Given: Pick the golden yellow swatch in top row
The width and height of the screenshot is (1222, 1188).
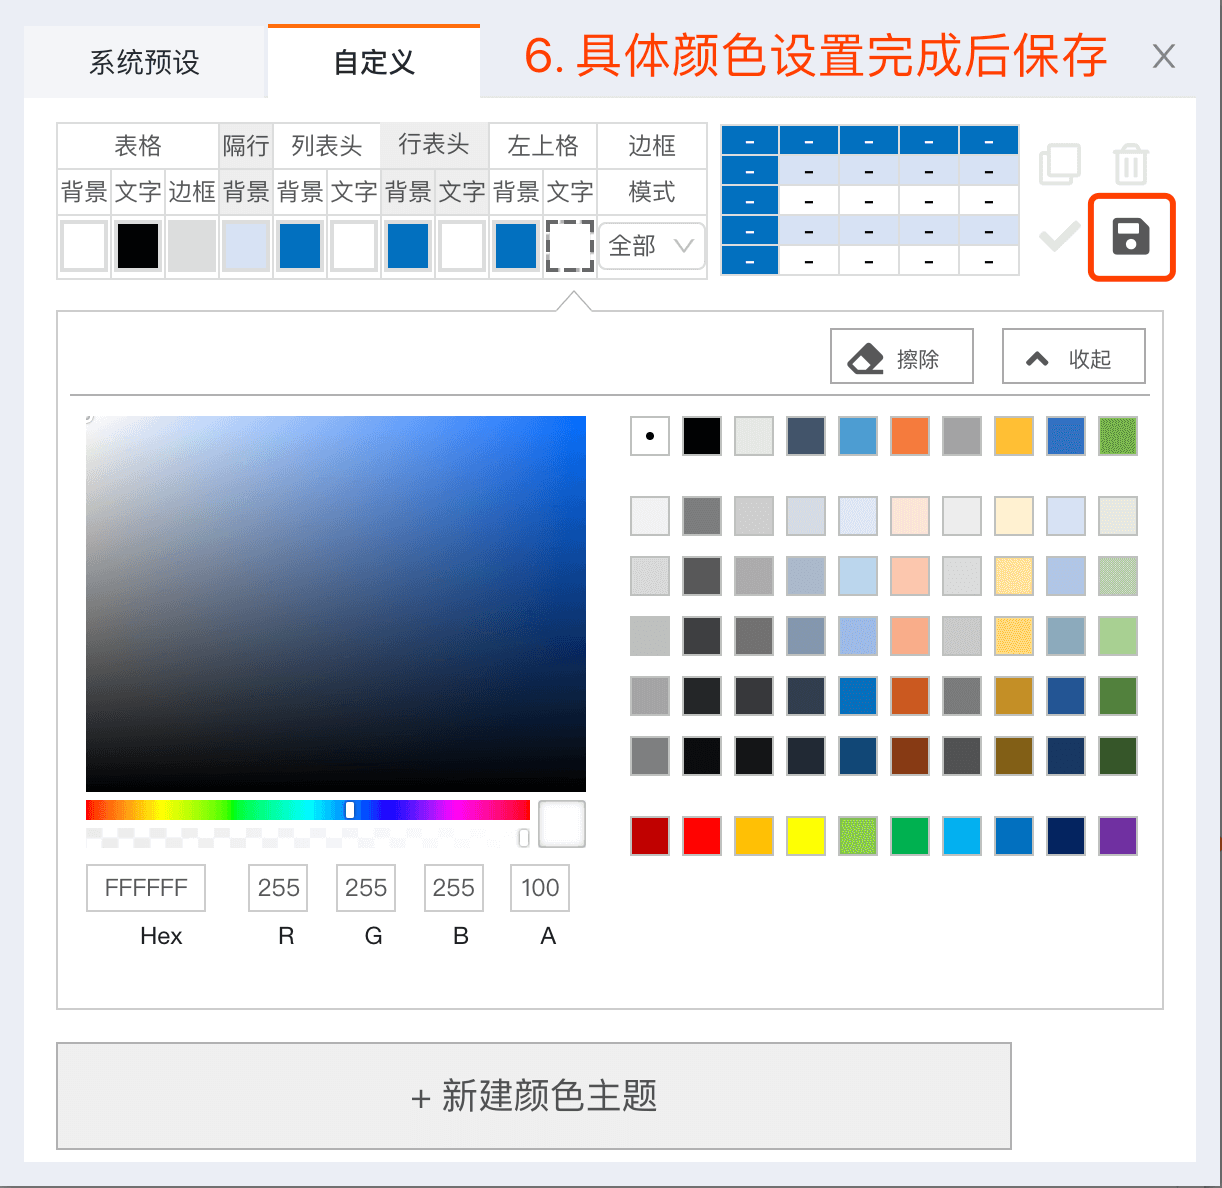Looking at the screenshot, I should (1014, 436).
